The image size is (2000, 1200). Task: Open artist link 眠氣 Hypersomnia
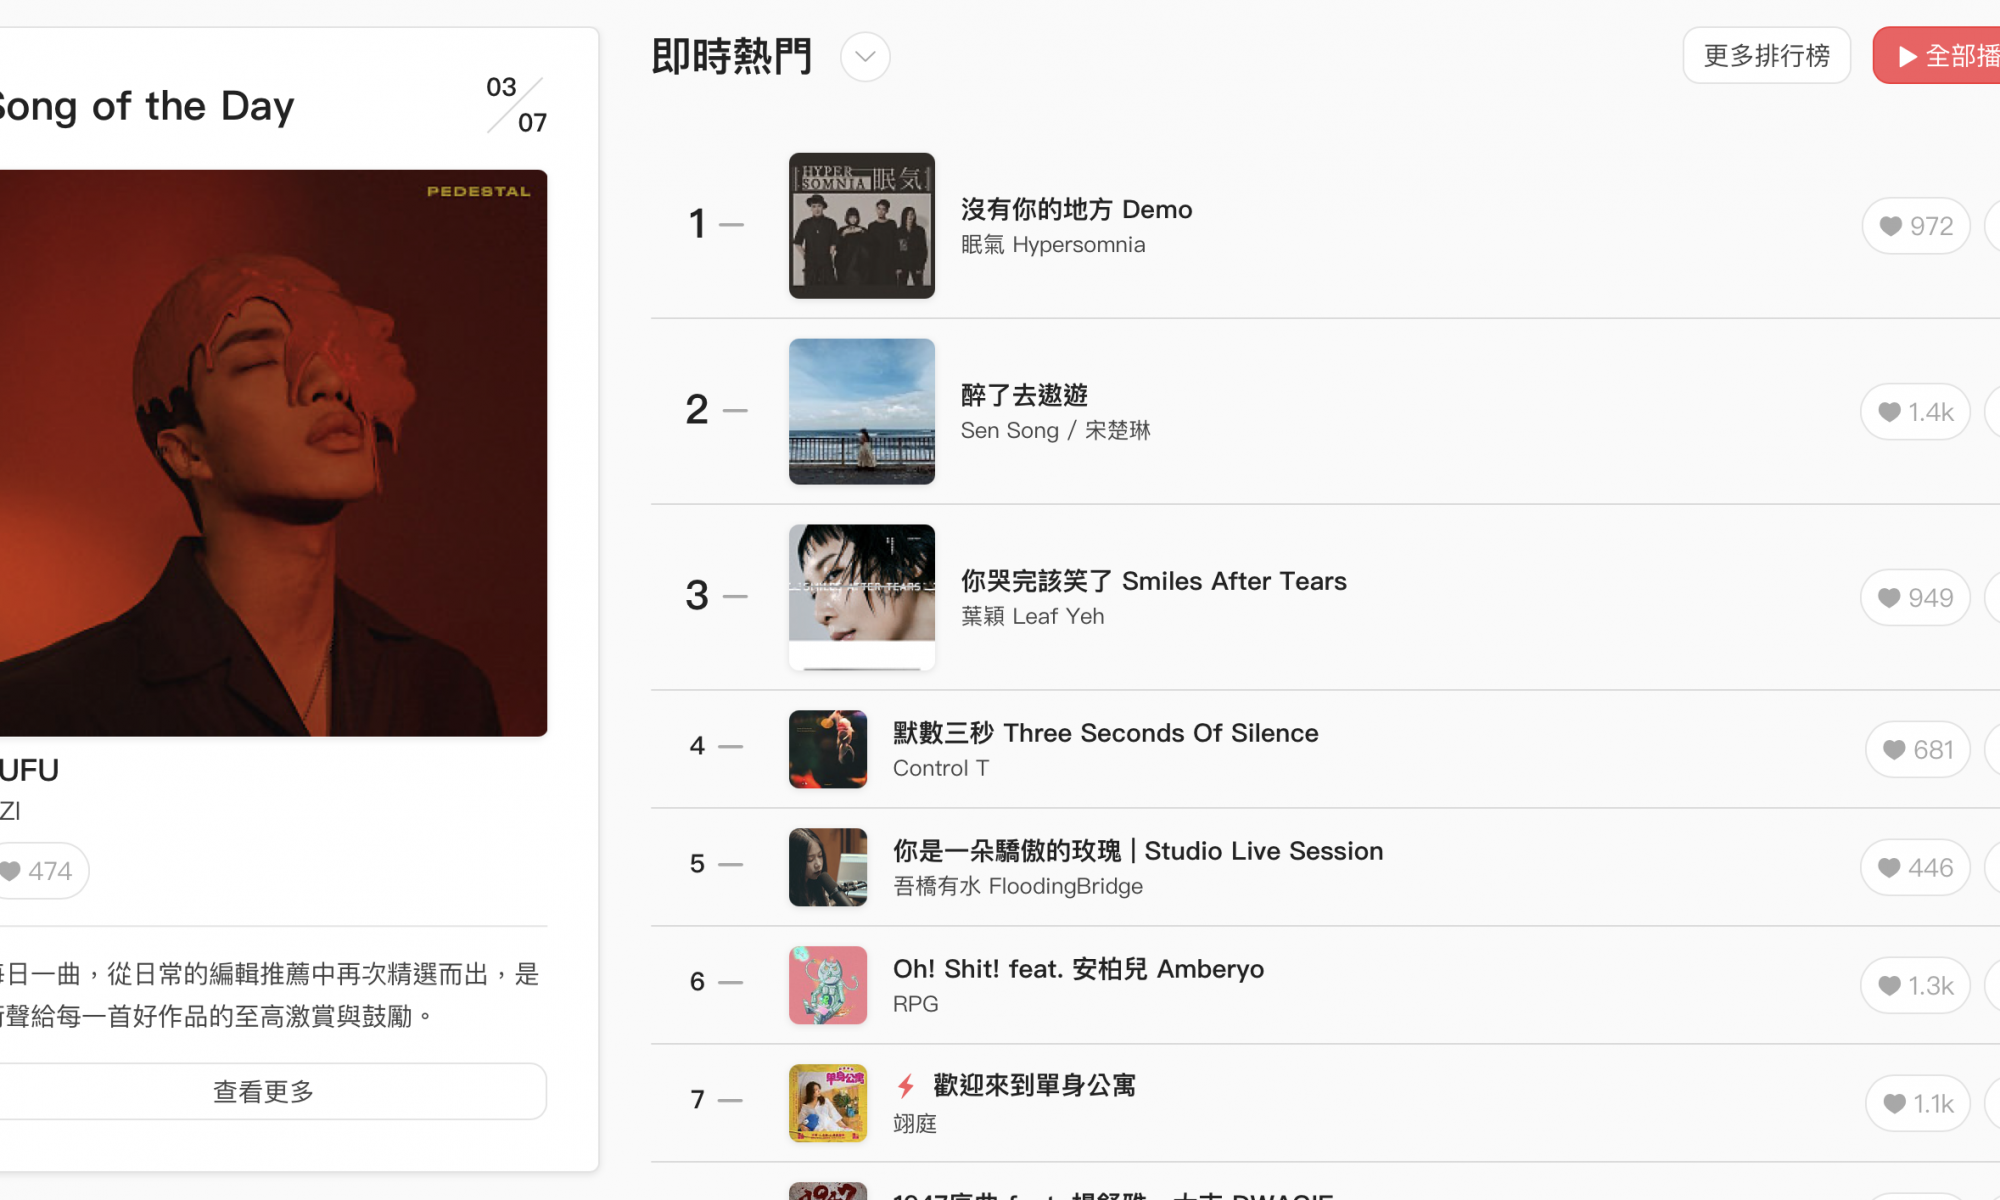(x=1053, y=245)
